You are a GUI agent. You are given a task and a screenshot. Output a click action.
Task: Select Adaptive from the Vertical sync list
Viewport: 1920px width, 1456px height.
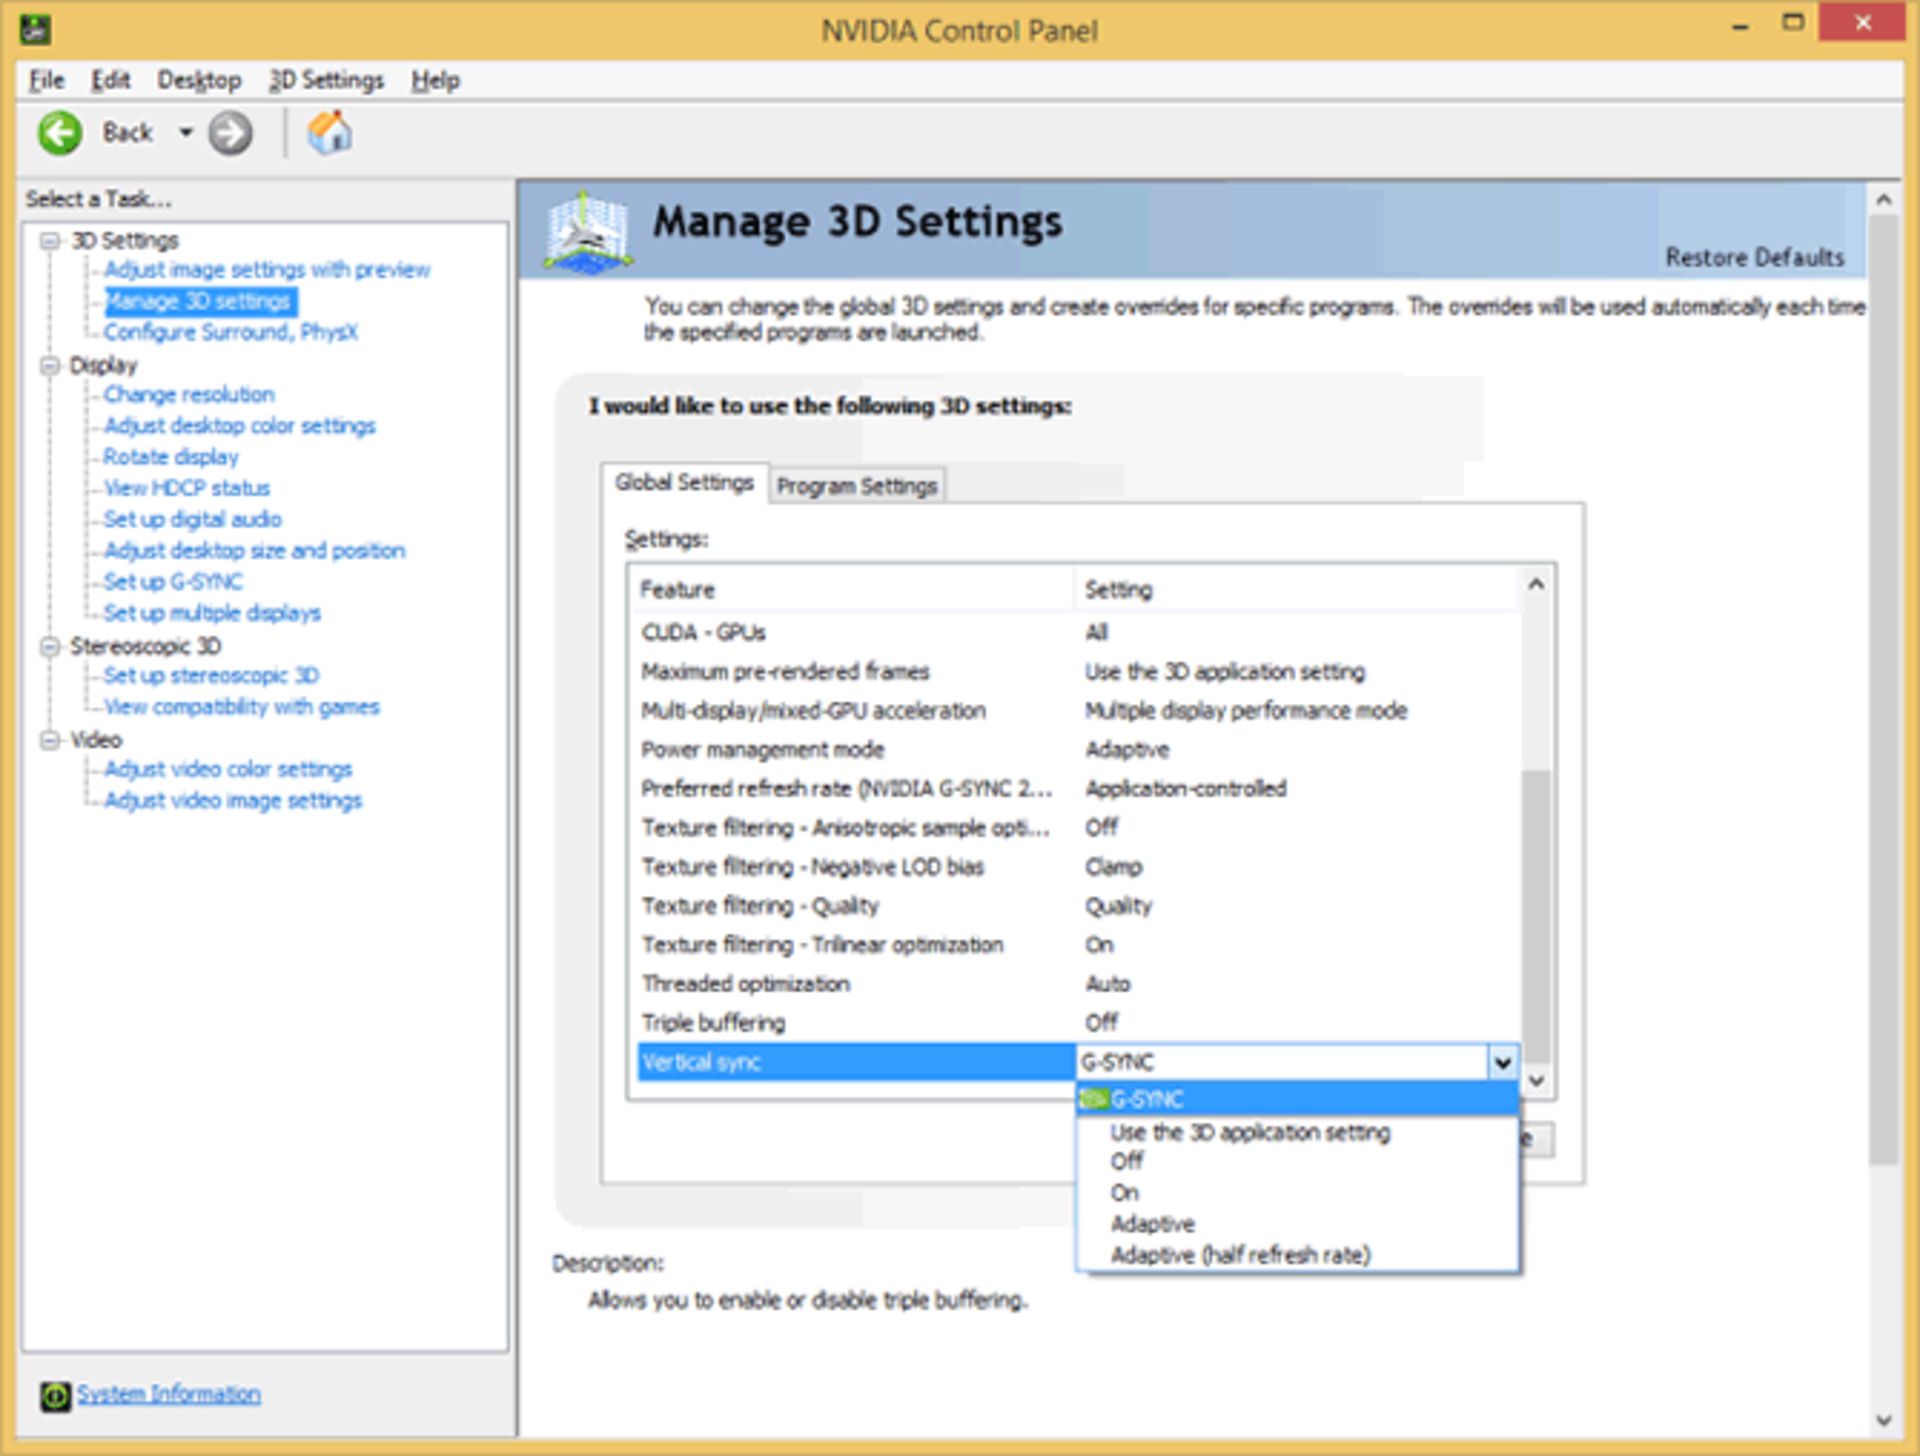1152,1223
